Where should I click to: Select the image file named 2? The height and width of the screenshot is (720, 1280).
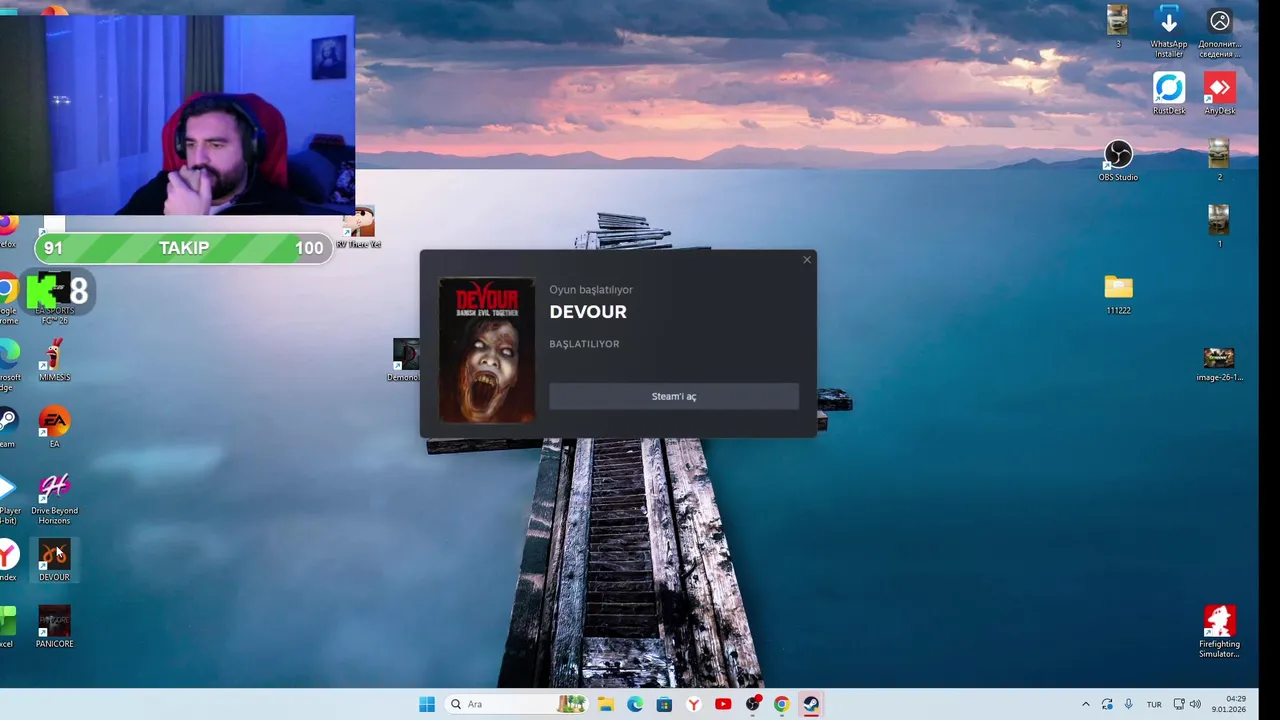tap(1219, 161)
